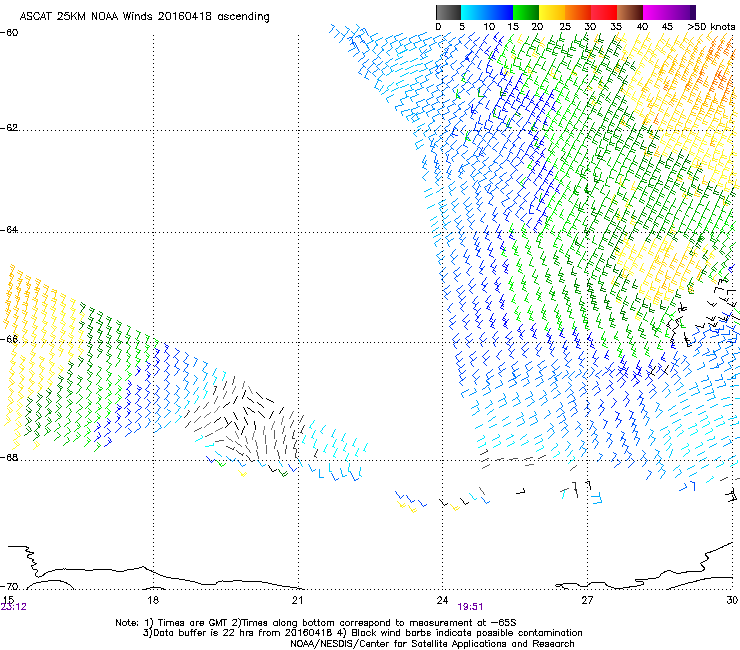Click the longitude label '18'
Screen dimensions: 740x650
click(x=153, y=600)
